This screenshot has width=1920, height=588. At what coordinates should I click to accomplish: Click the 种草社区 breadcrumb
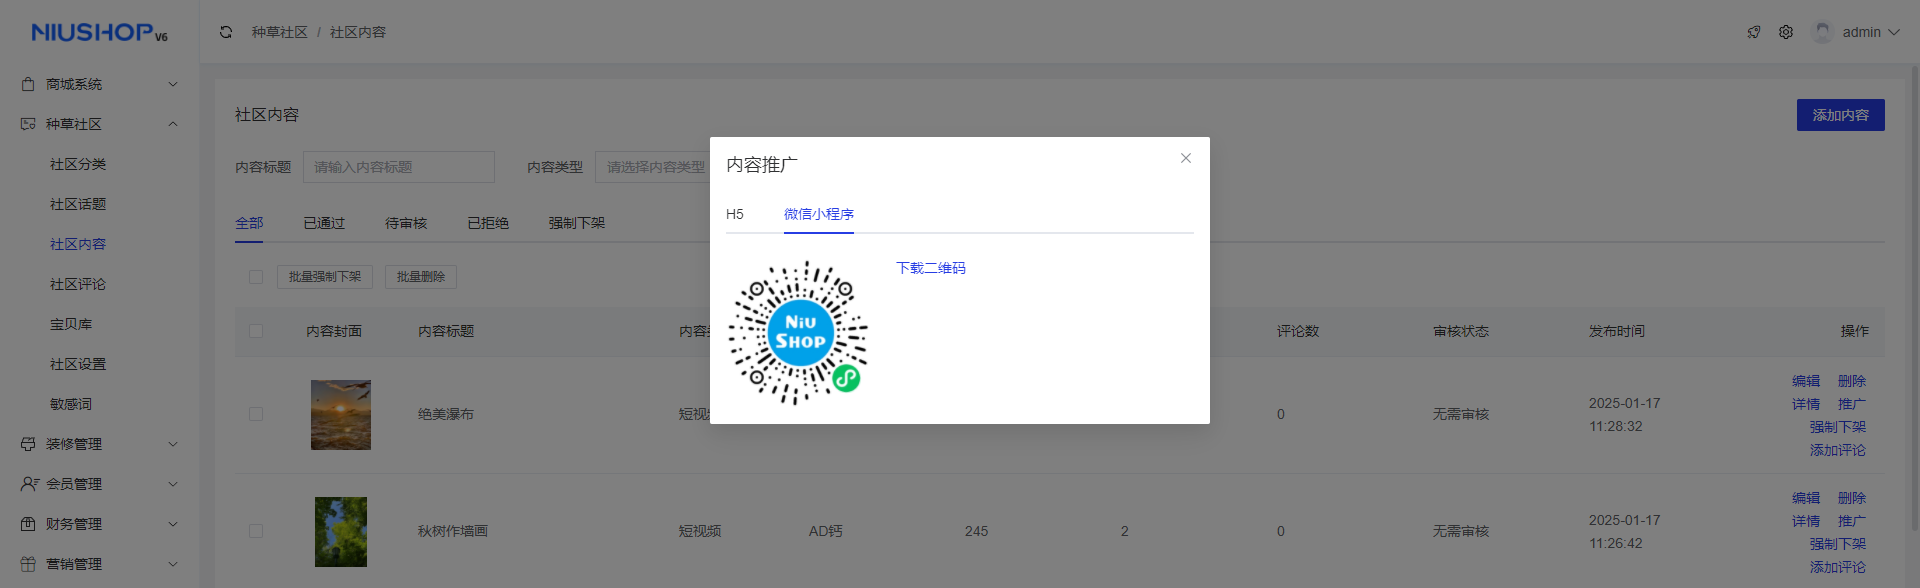(280, 32)
